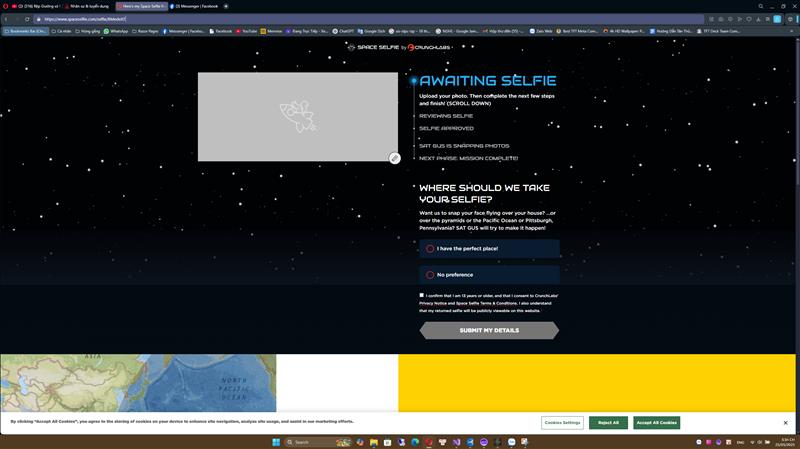Click the Reject All cookies button
This screenshot has height=449, width=800.
click(x=608, y=423)
